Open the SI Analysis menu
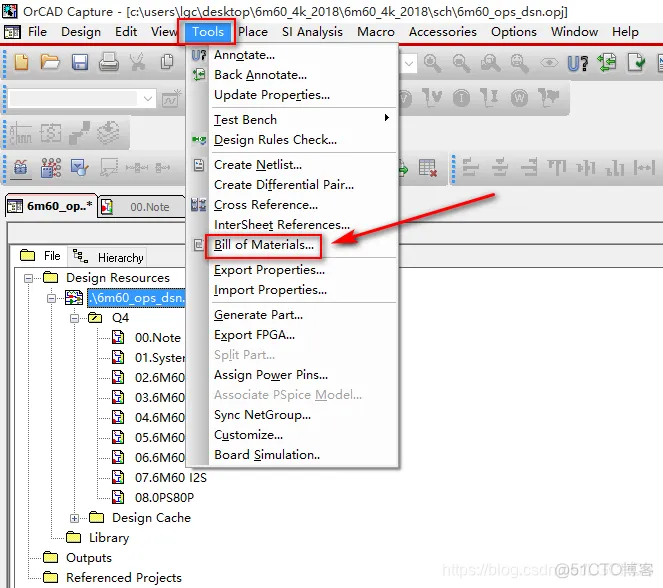 pos(312,32)
